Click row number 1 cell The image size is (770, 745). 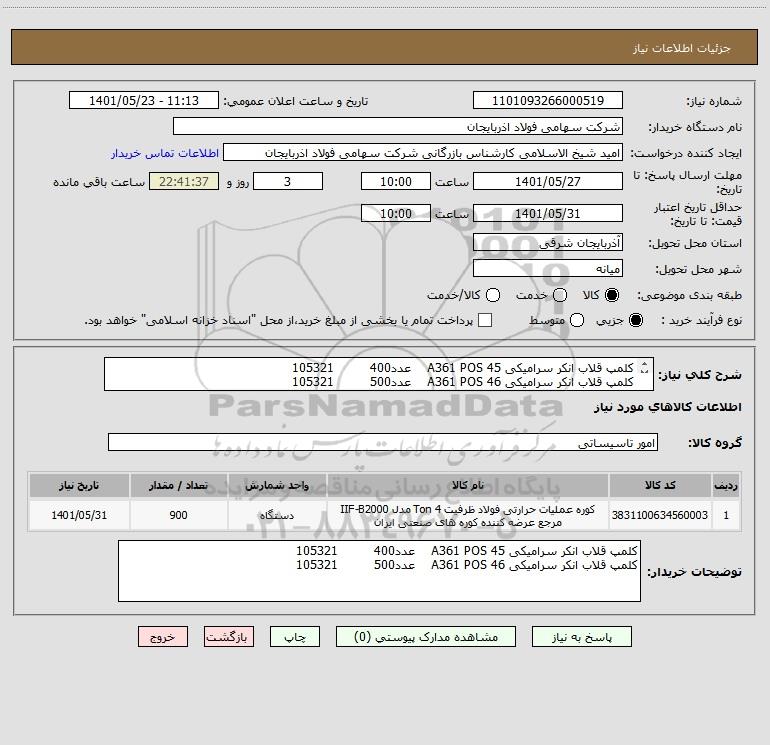(726, 515)
